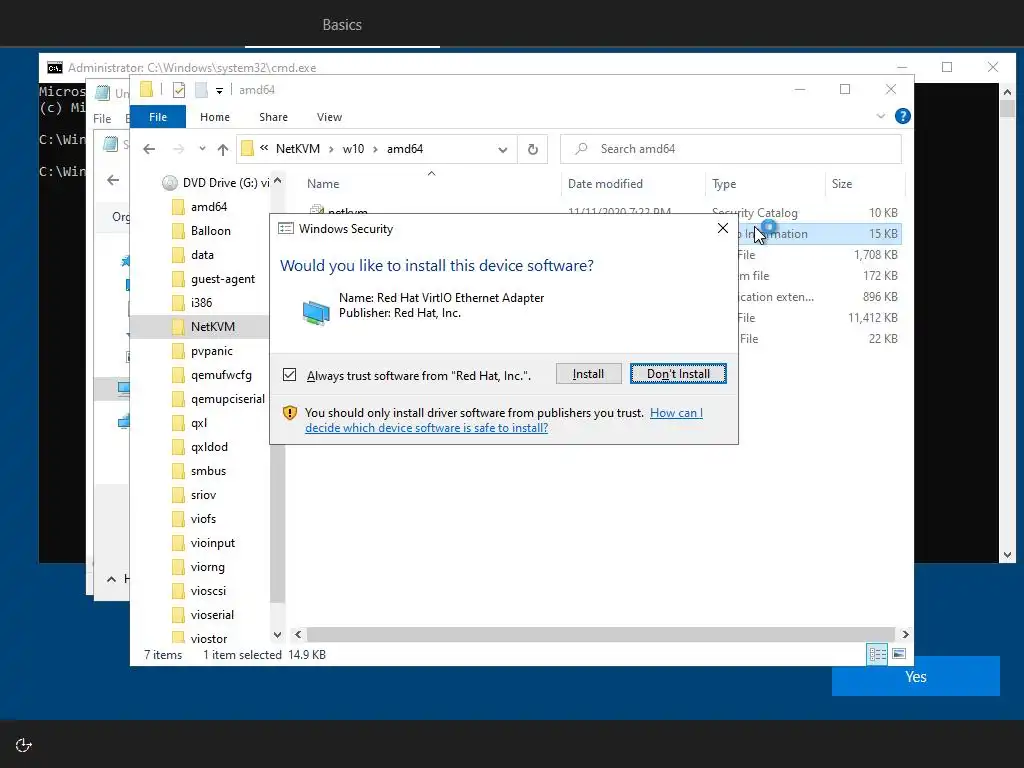
Task: Click the Search amd64 field
Action: pos(731,149)
